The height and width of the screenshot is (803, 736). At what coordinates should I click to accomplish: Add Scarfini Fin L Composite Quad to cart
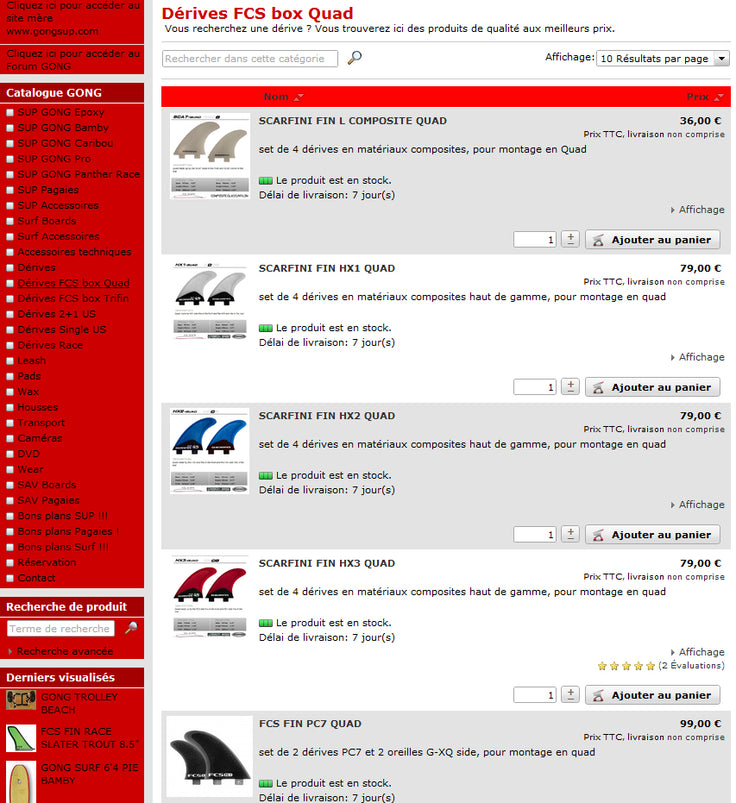(x=653, y=240)
